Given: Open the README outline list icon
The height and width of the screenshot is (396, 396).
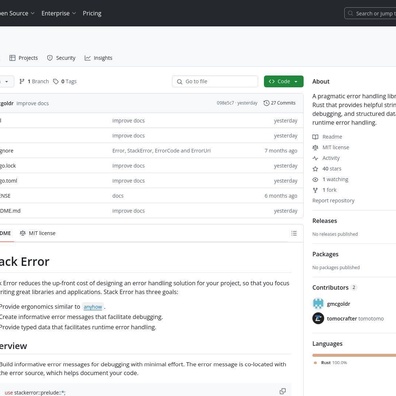Looking at the screenshot, I should (x=294, y=233).
